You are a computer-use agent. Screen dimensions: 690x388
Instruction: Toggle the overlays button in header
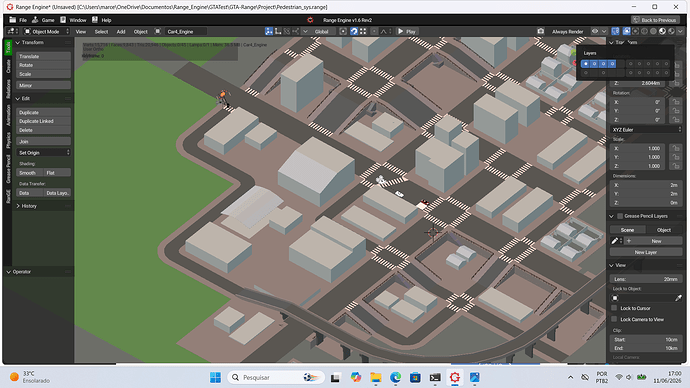(626, 31)
